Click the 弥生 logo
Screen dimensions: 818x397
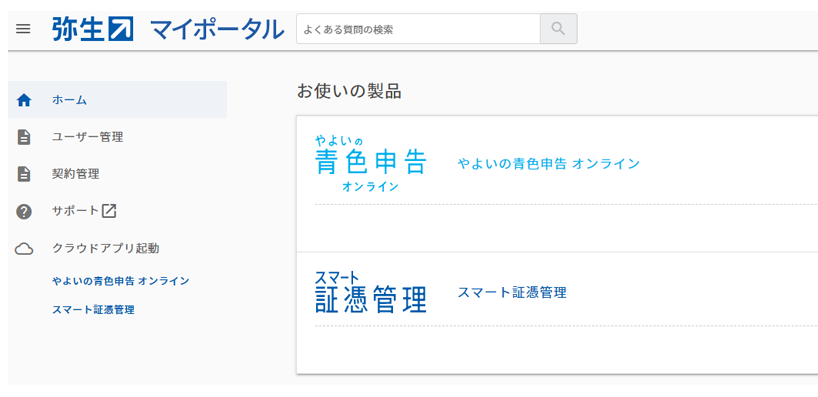[x=93, y=29]
